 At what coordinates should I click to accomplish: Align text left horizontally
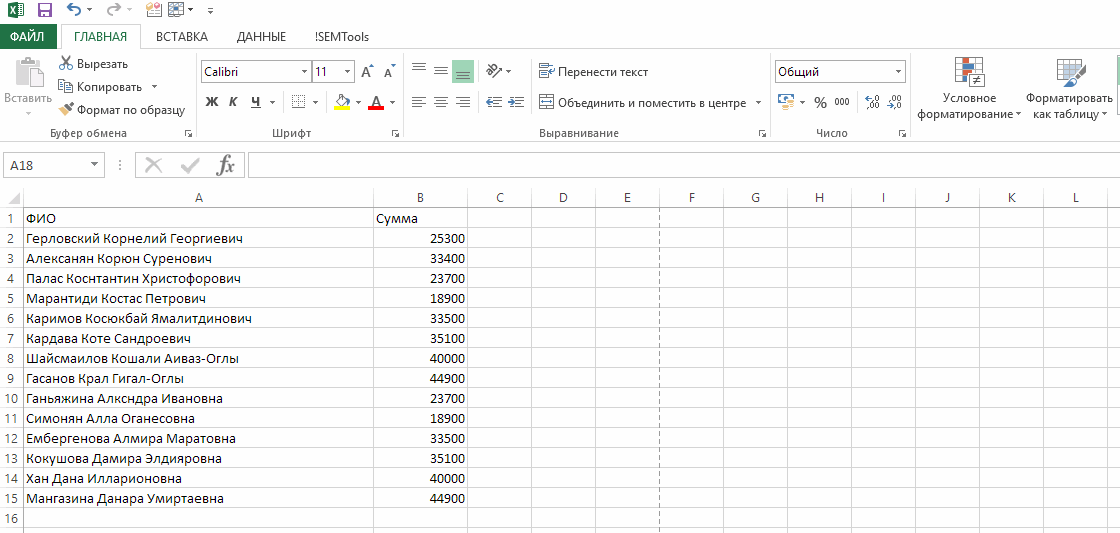click(x=419, y=102)
